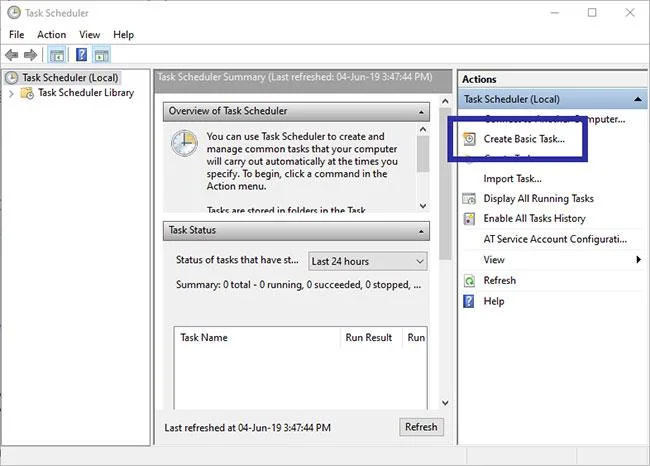
Task: Click the clock icon in Overview section
Action: (x=184, y=143)
